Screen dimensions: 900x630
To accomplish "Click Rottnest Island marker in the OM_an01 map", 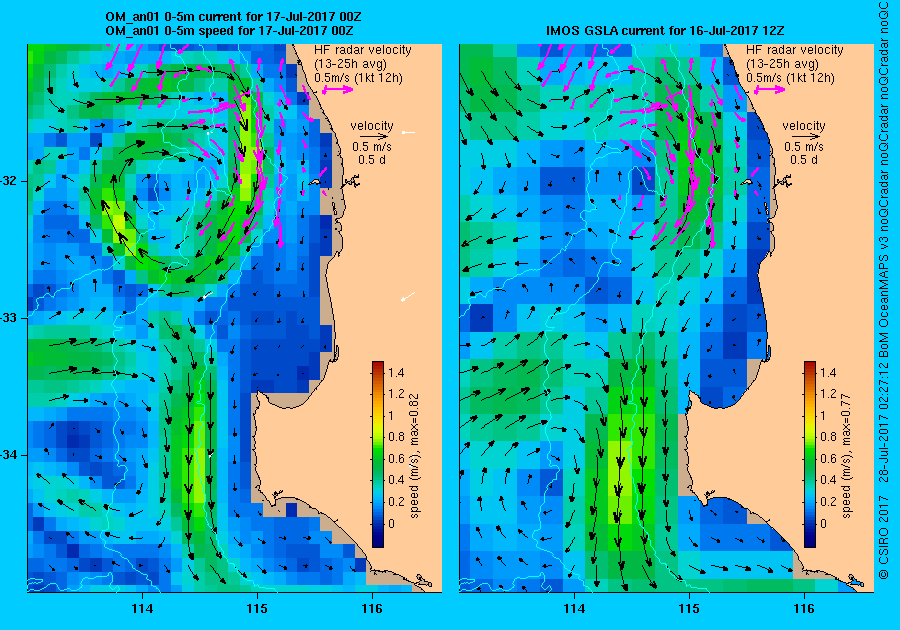I will 314,182.
